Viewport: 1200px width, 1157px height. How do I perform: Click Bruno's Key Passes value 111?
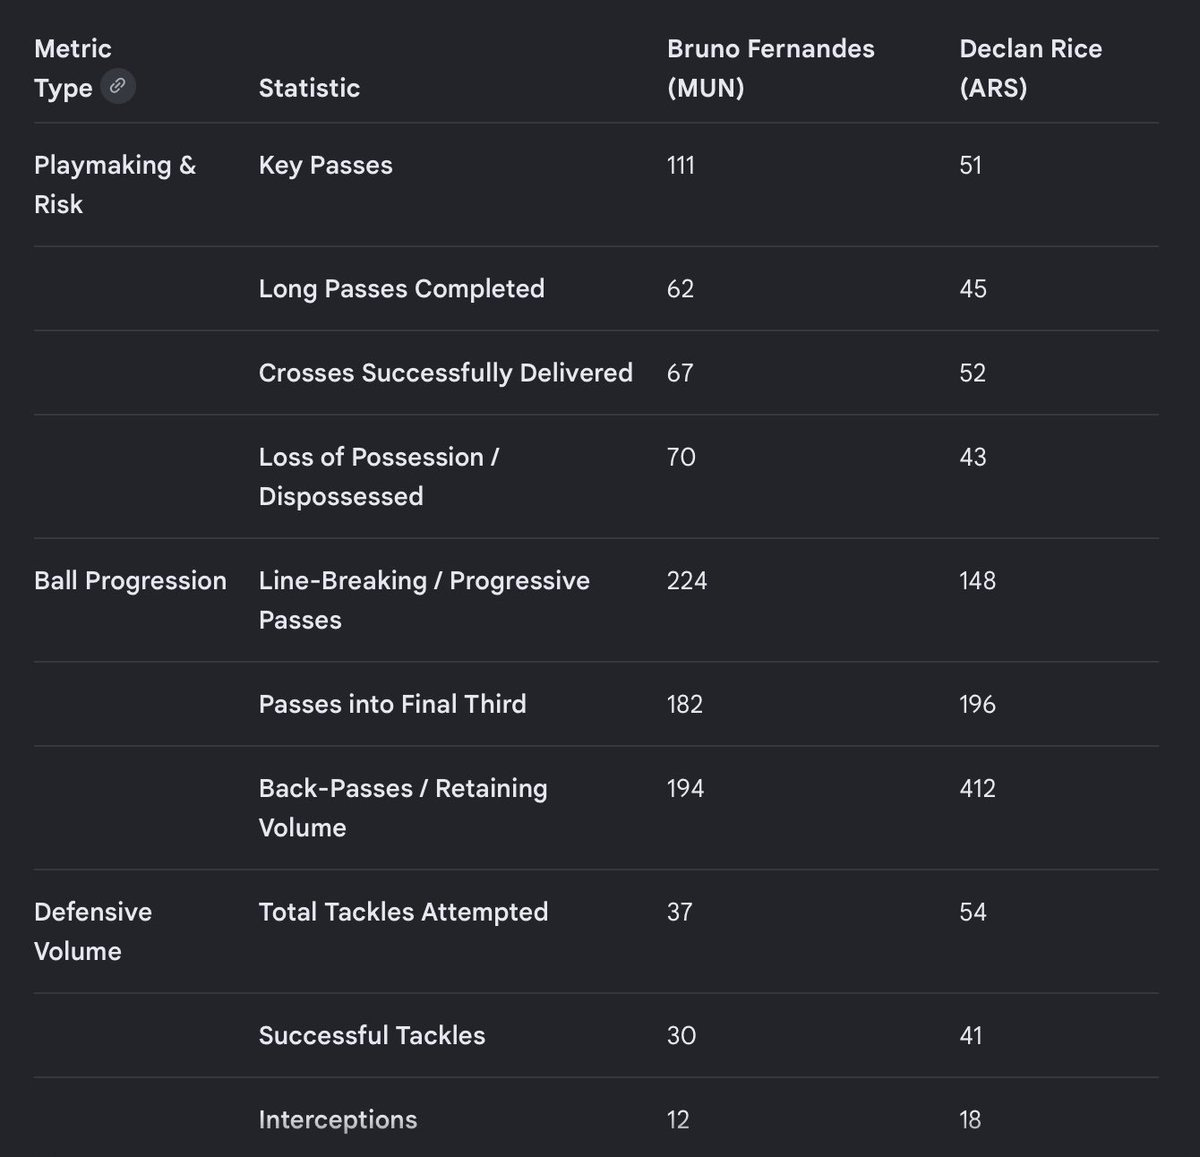pyautogui.click(x=680, y=165)
